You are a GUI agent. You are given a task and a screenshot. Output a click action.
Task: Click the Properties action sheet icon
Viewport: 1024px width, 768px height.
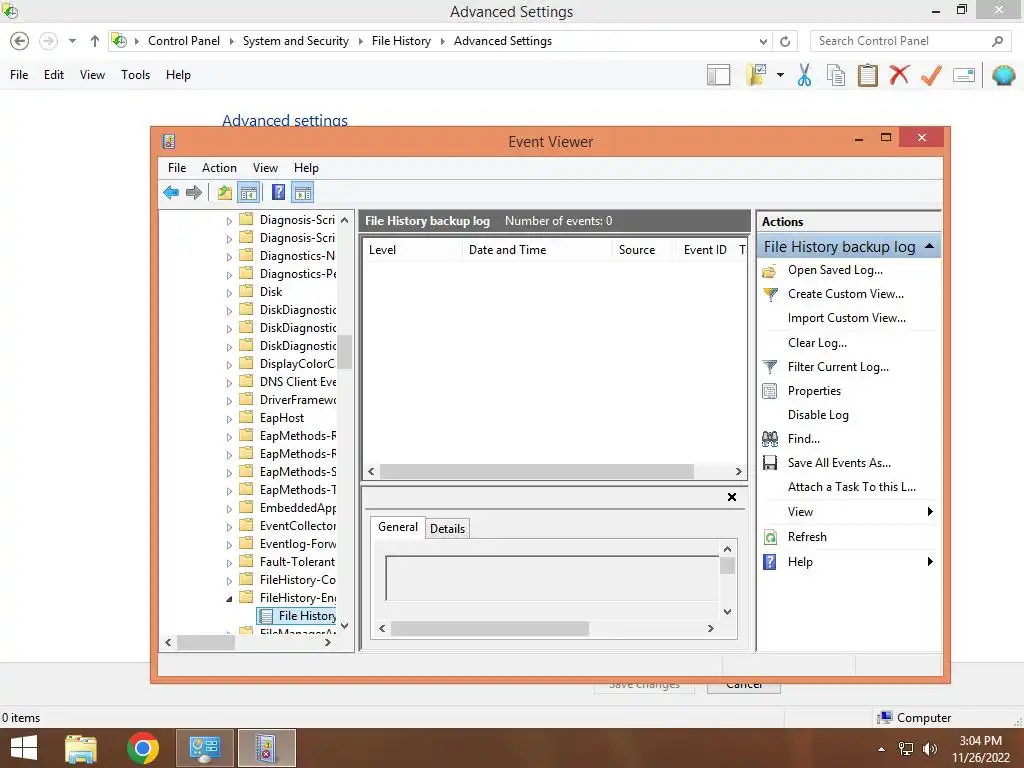click(x=770, y=391)
